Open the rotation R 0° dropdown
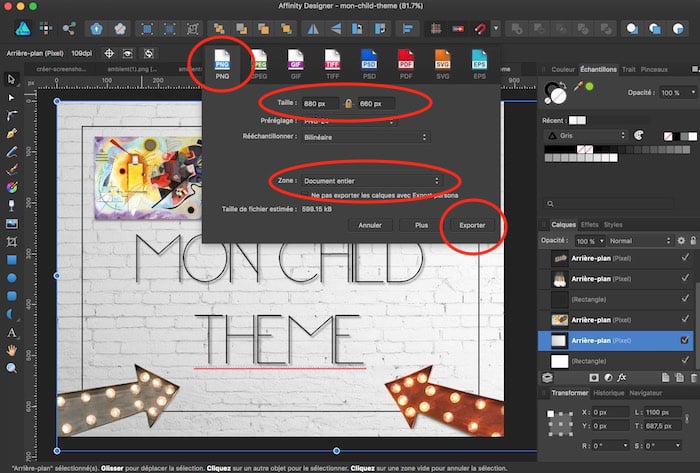Image resolution: width=700 pixels, height=473 pixels. tap(611, 445)
